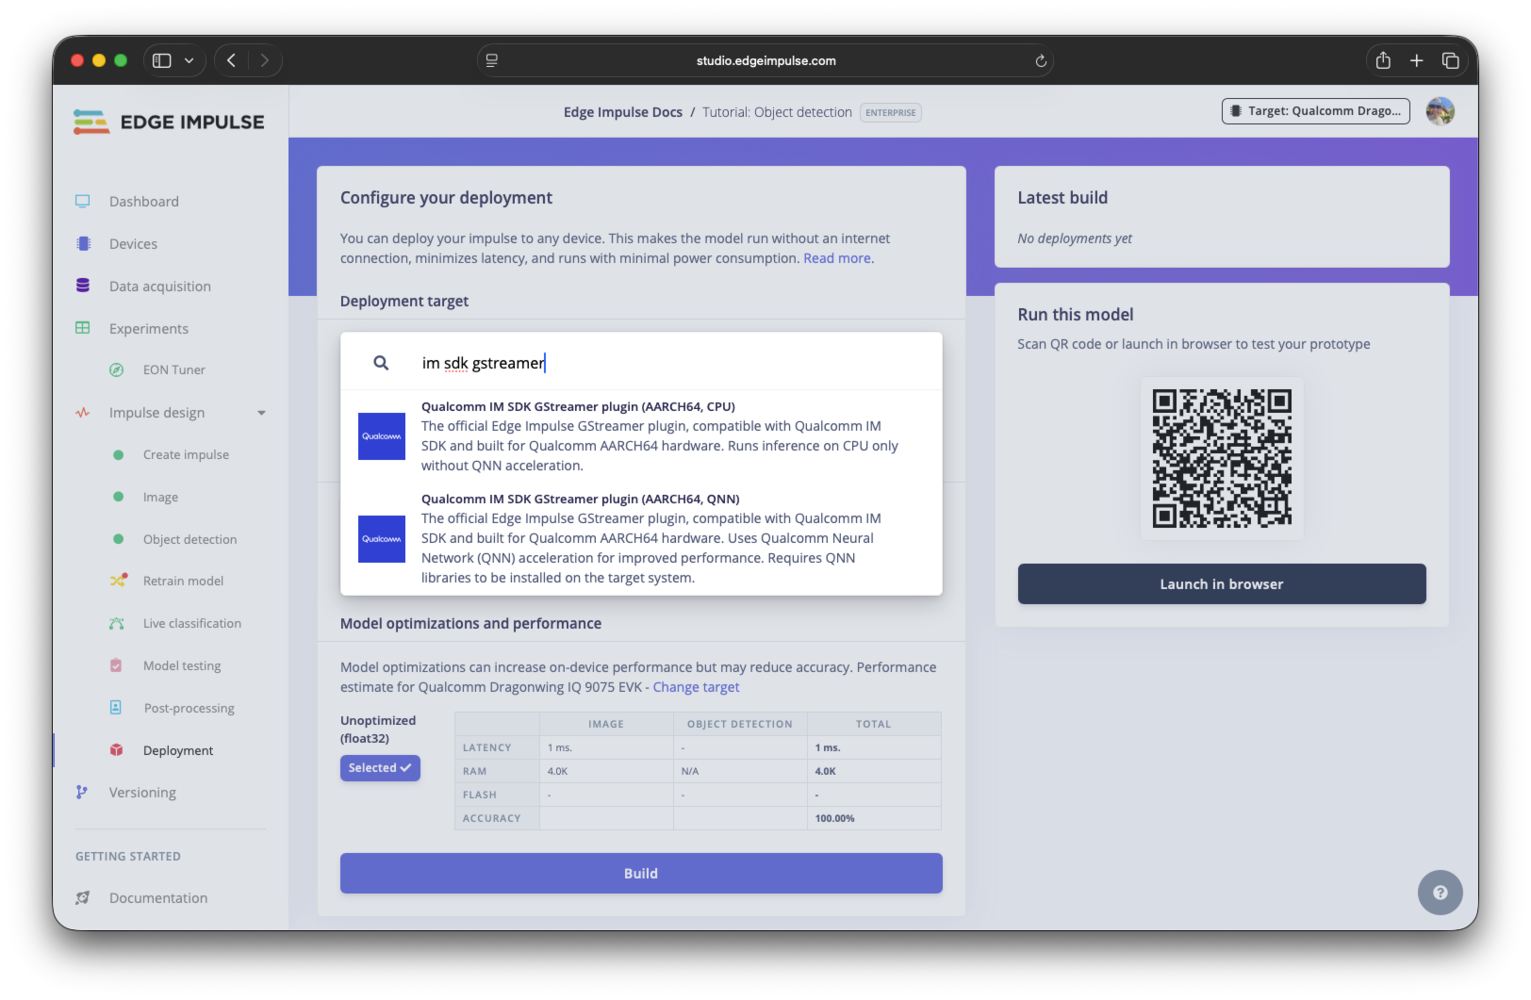Toggle the Safari sidebar
This screenshot has width=1531, height=1000.
pos(162,61)
